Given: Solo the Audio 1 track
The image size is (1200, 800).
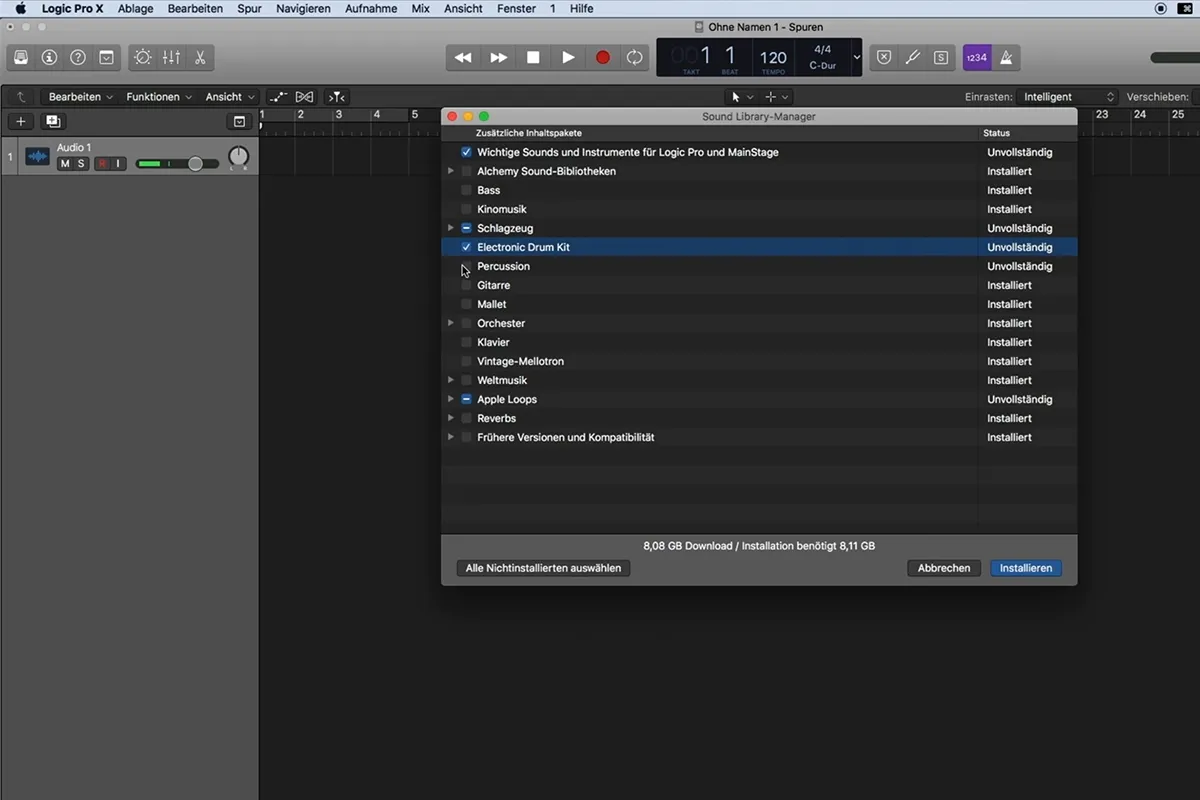Looking at the screenshot, I should [x=81, y=164].
